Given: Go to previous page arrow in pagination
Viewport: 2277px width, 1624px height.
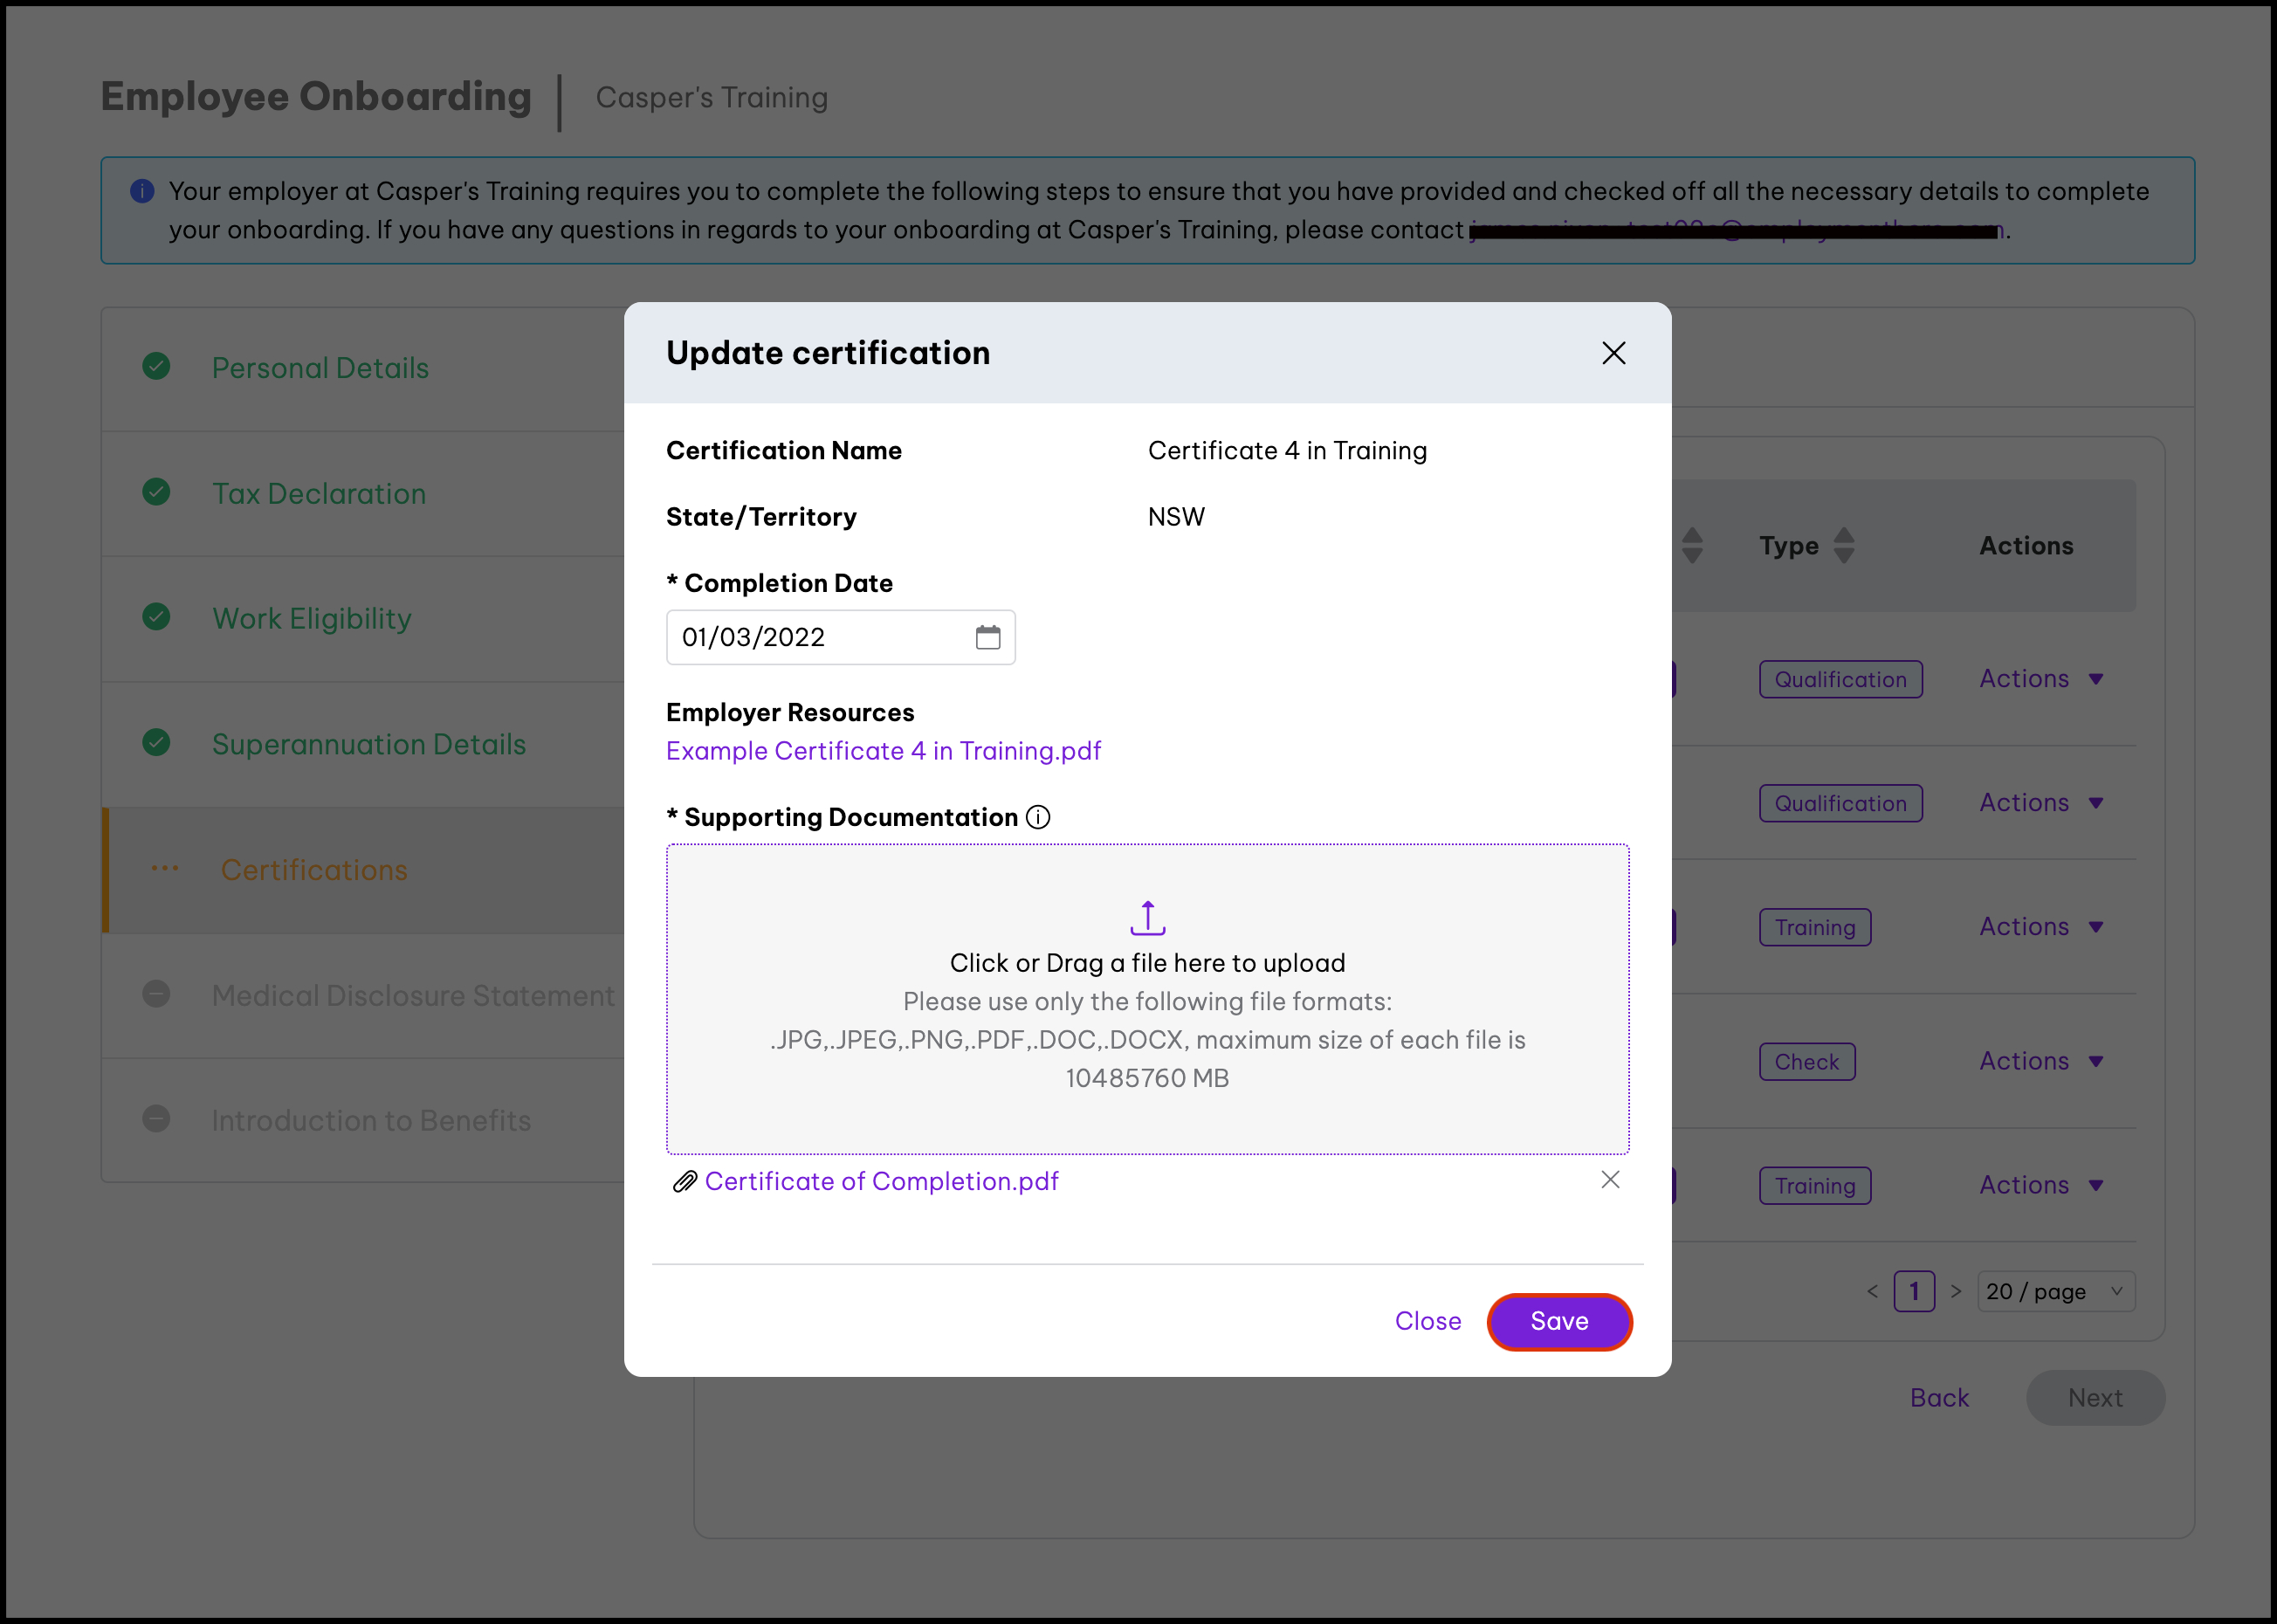Looking at the screenshot, I should 1872,1291.
